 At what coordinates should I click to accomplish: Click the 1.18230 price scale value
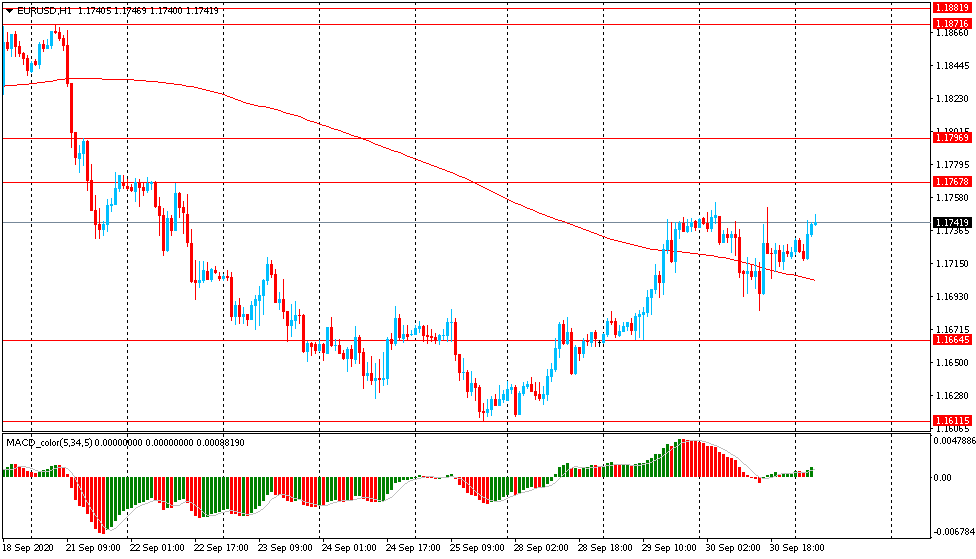953,98
